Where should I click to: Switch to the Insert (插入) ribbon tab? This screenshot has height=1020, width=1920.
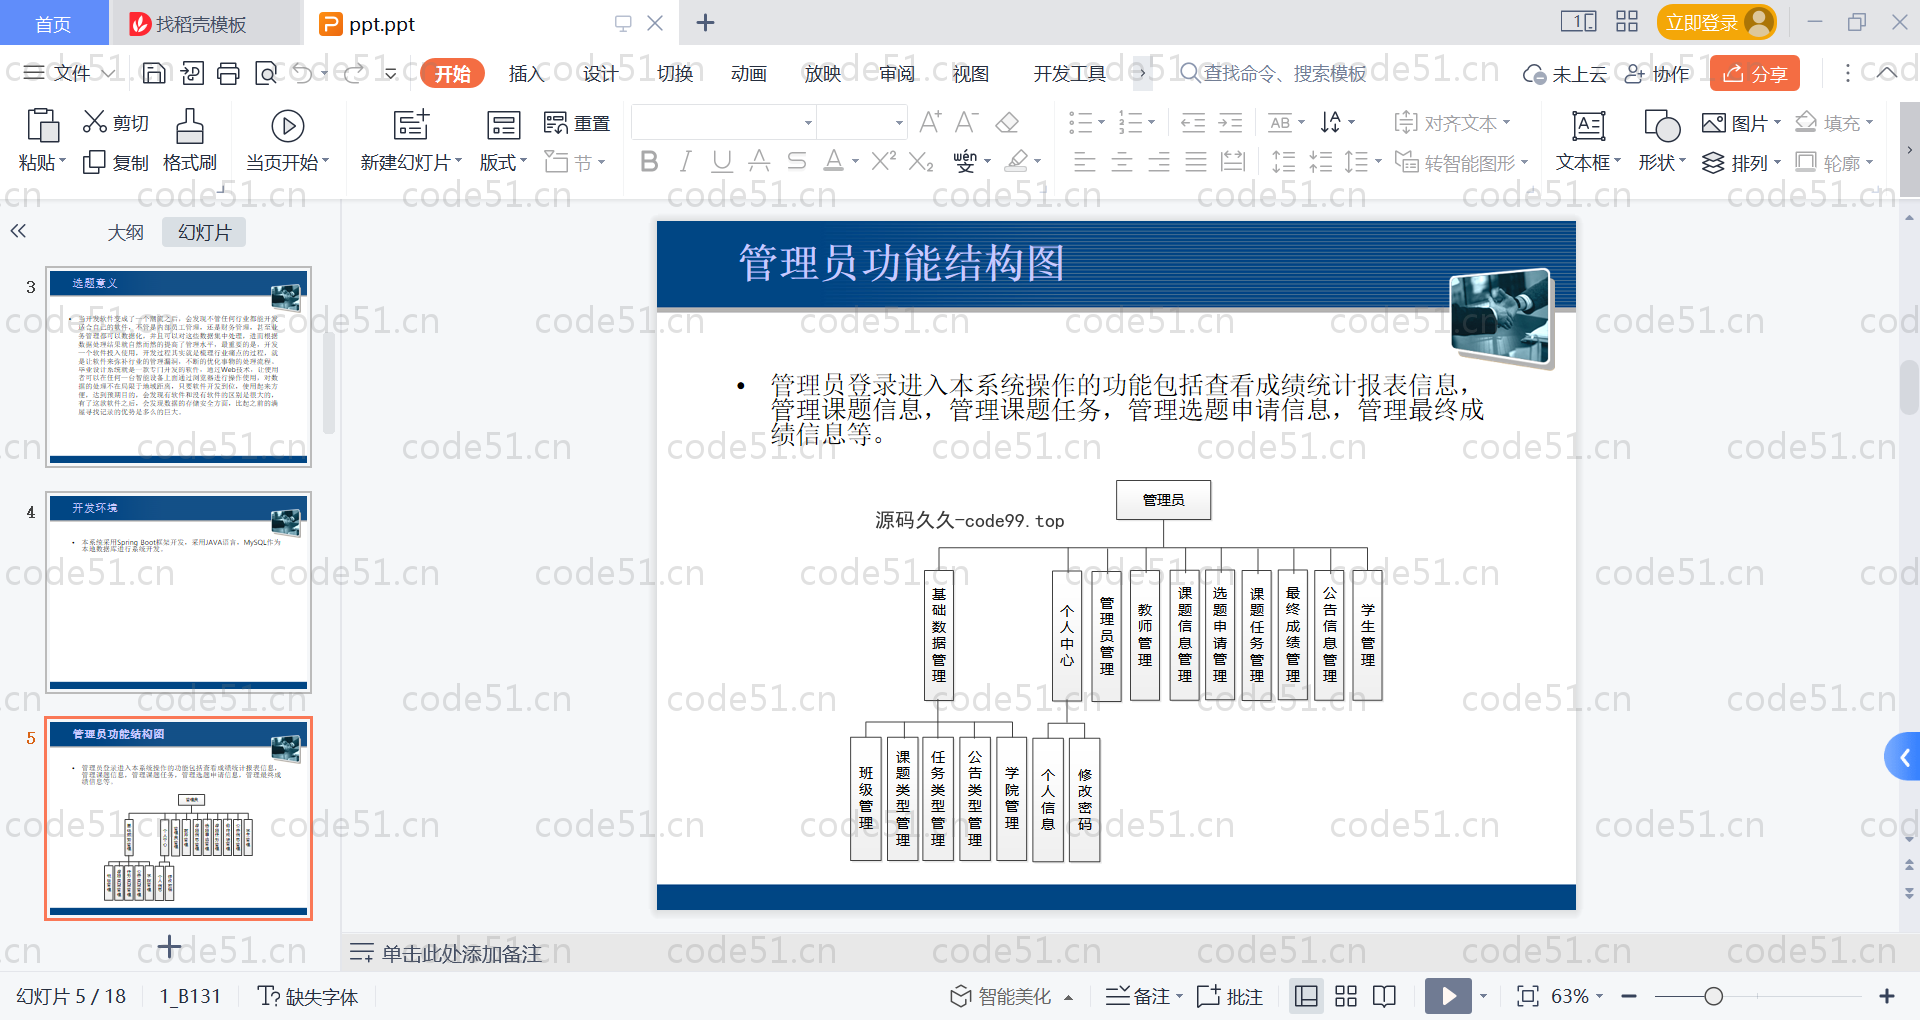point(526,73)
